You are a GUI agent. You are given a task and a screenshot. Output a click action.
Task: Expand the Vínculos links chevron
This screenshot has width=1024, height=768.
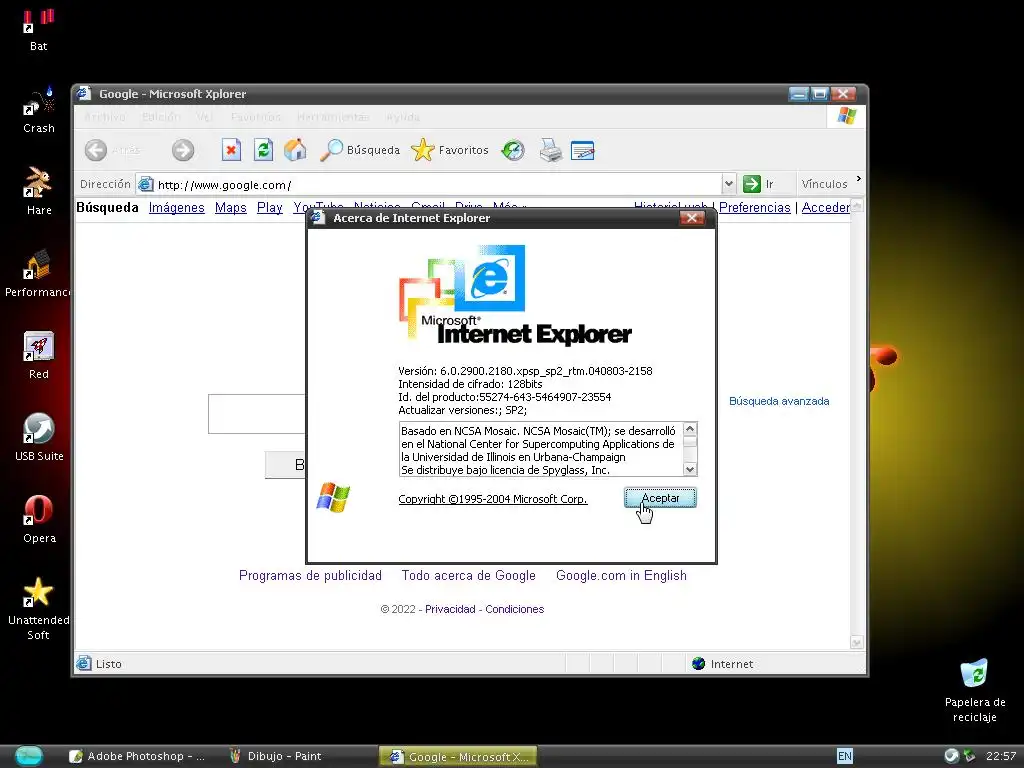[858, 178]
